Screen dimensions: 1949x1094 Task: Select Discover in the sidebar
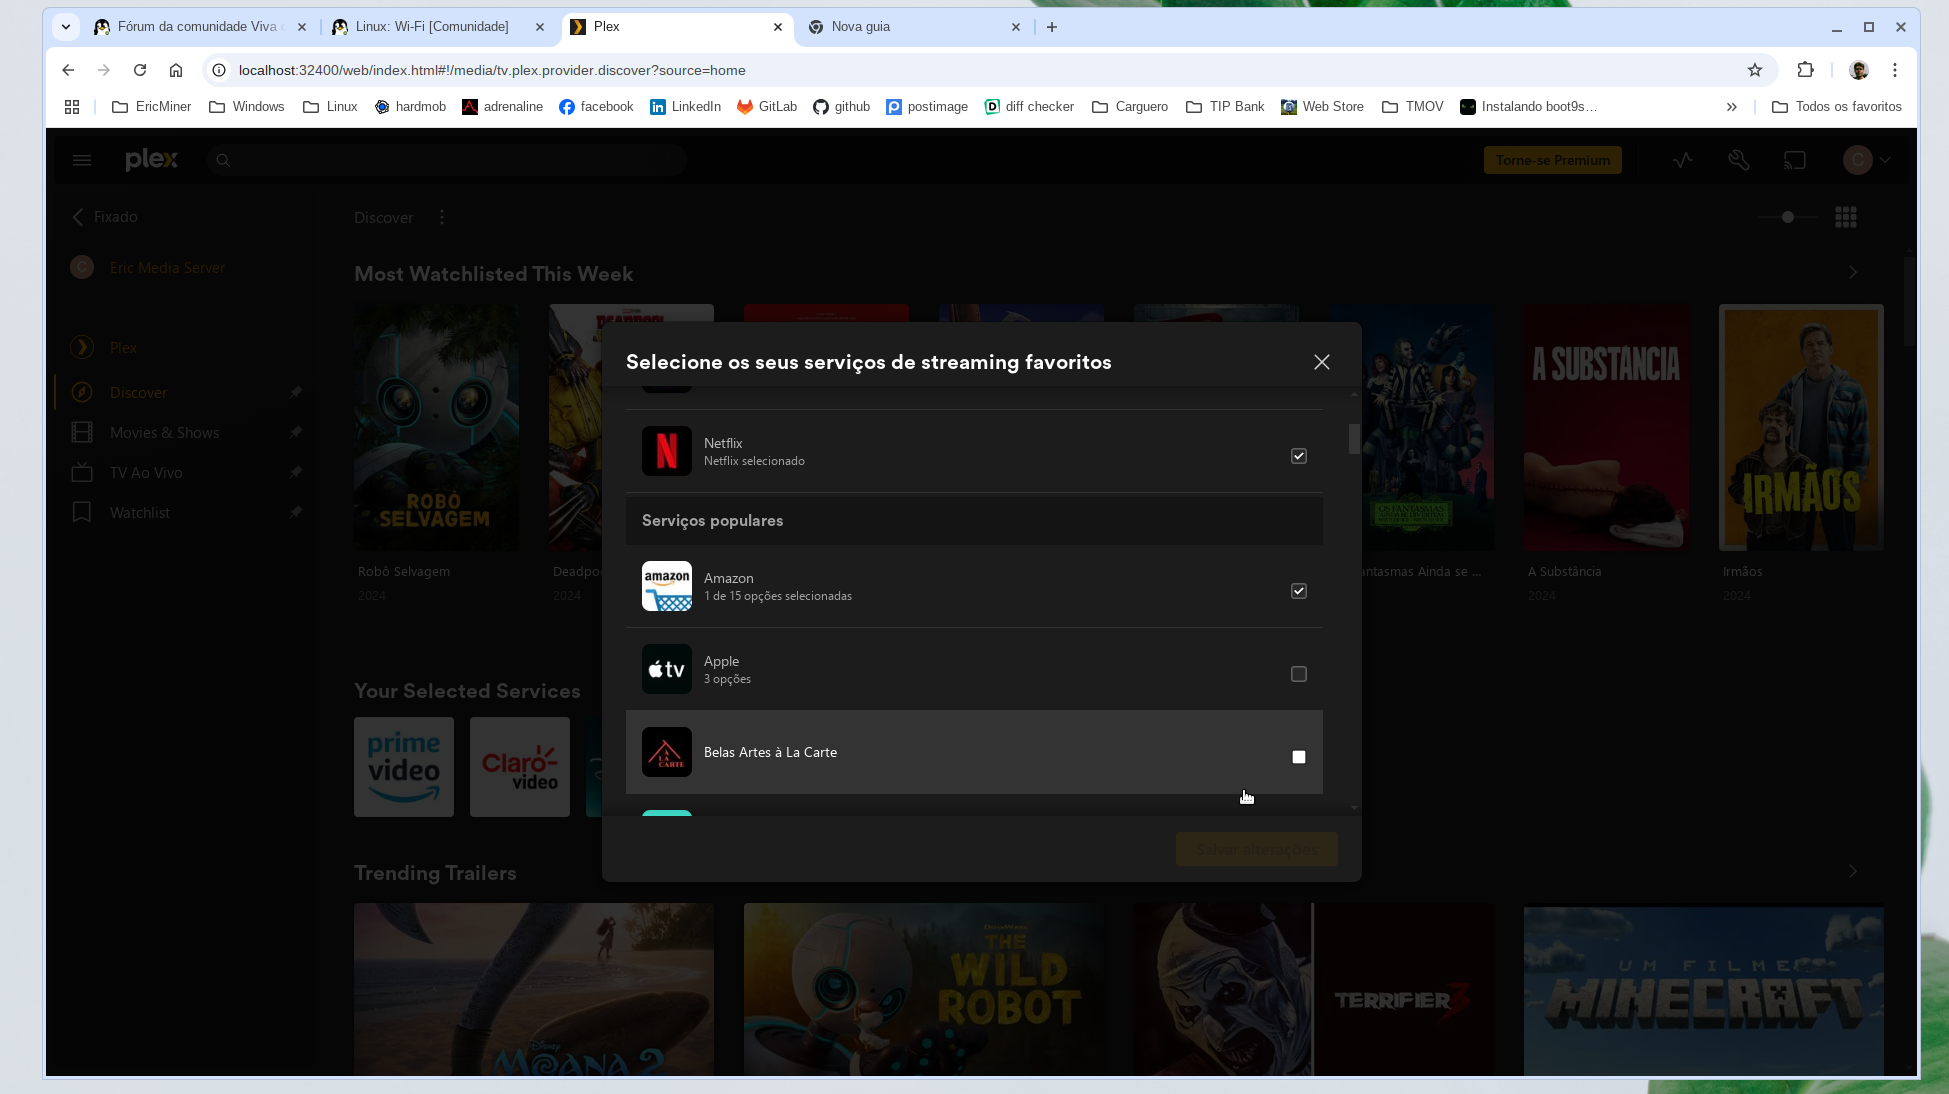pyautogui.click(x=138, y=393)
